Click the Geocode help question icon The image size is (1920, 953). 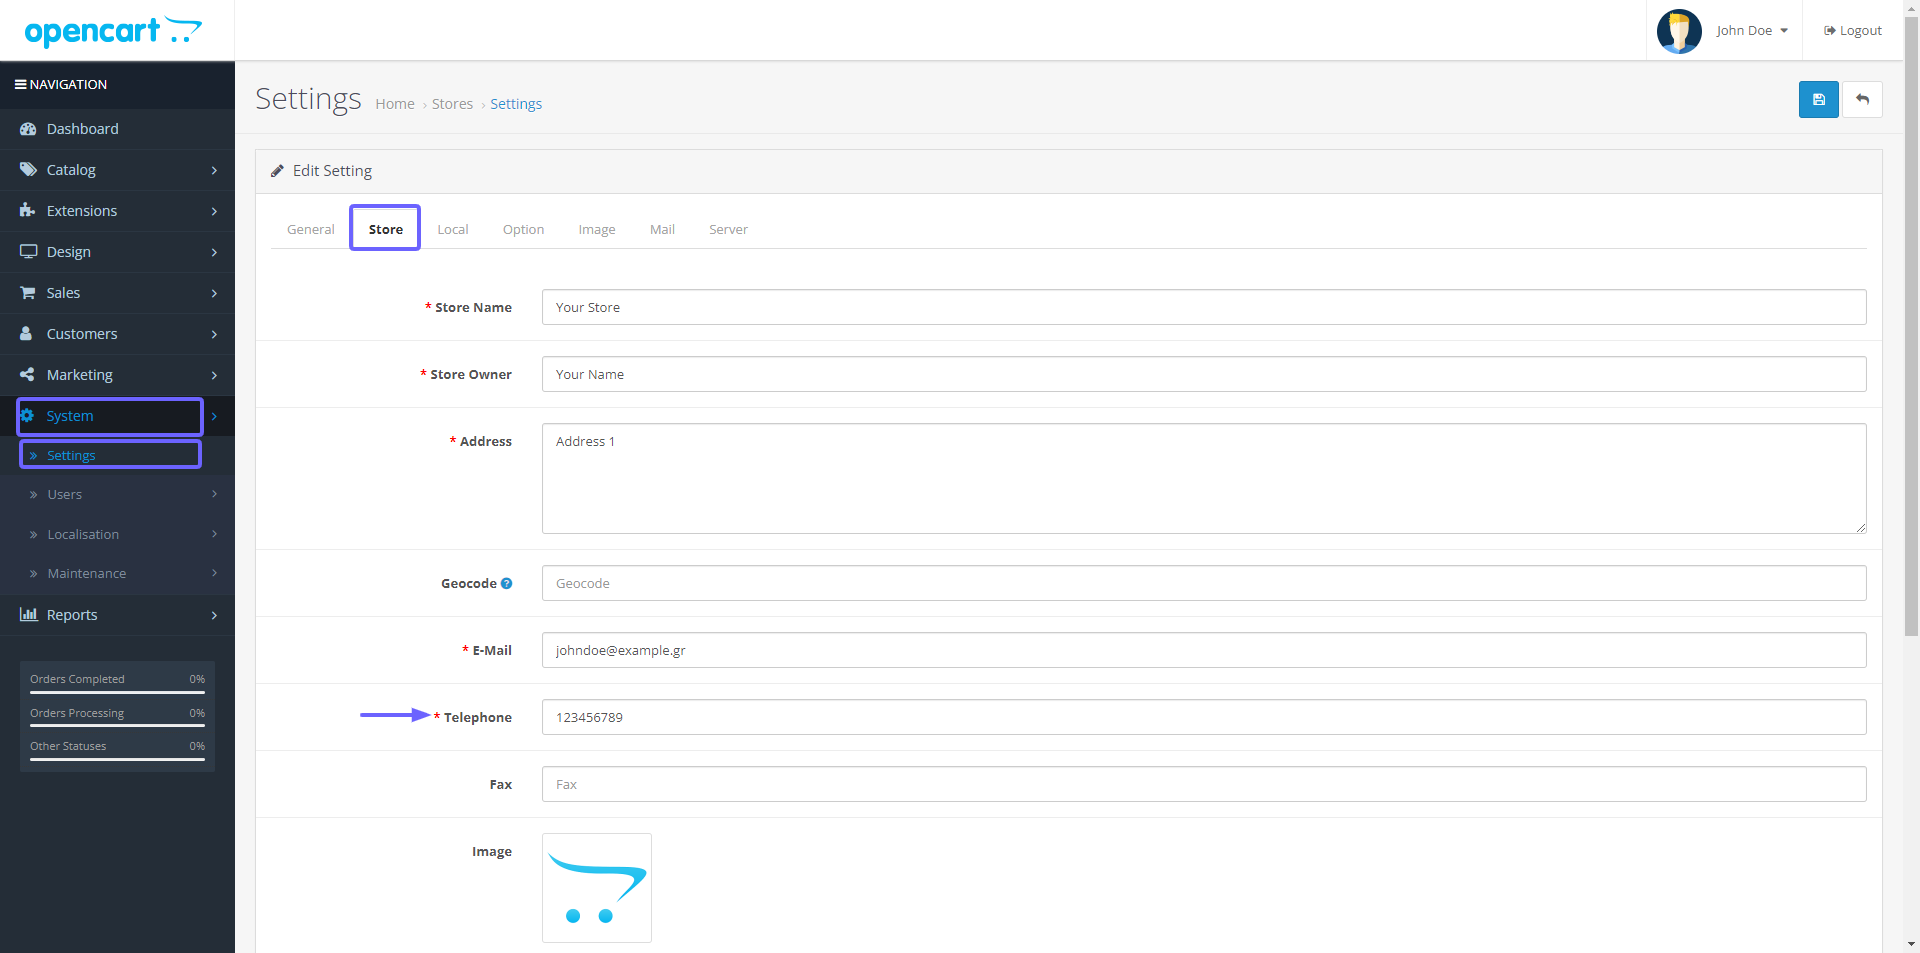click(x=506, y=584)
